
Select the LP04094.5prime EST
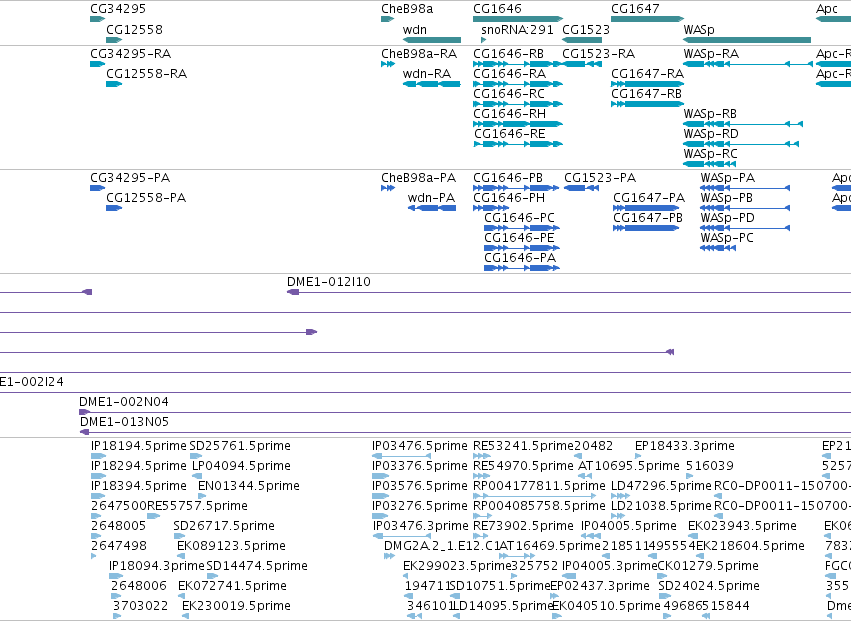[x=197, y=476]
